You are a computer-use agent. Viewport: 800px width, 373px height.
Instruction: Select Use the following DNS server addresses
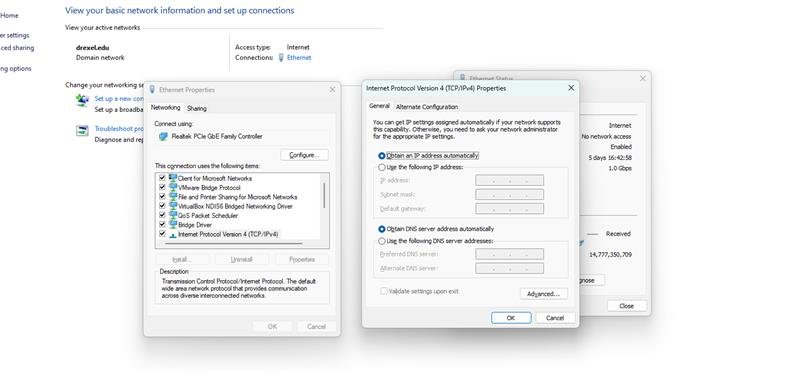coord(382,241)
